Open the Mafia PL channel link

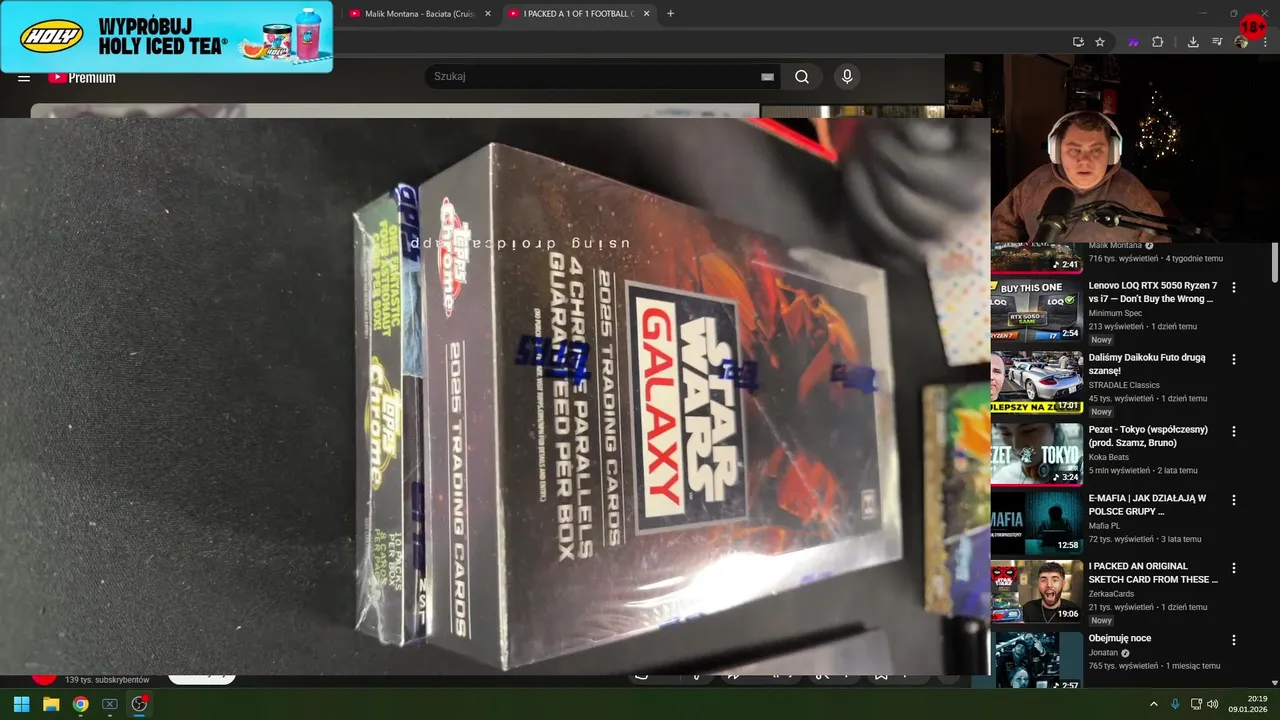[x=1104, y=525]
